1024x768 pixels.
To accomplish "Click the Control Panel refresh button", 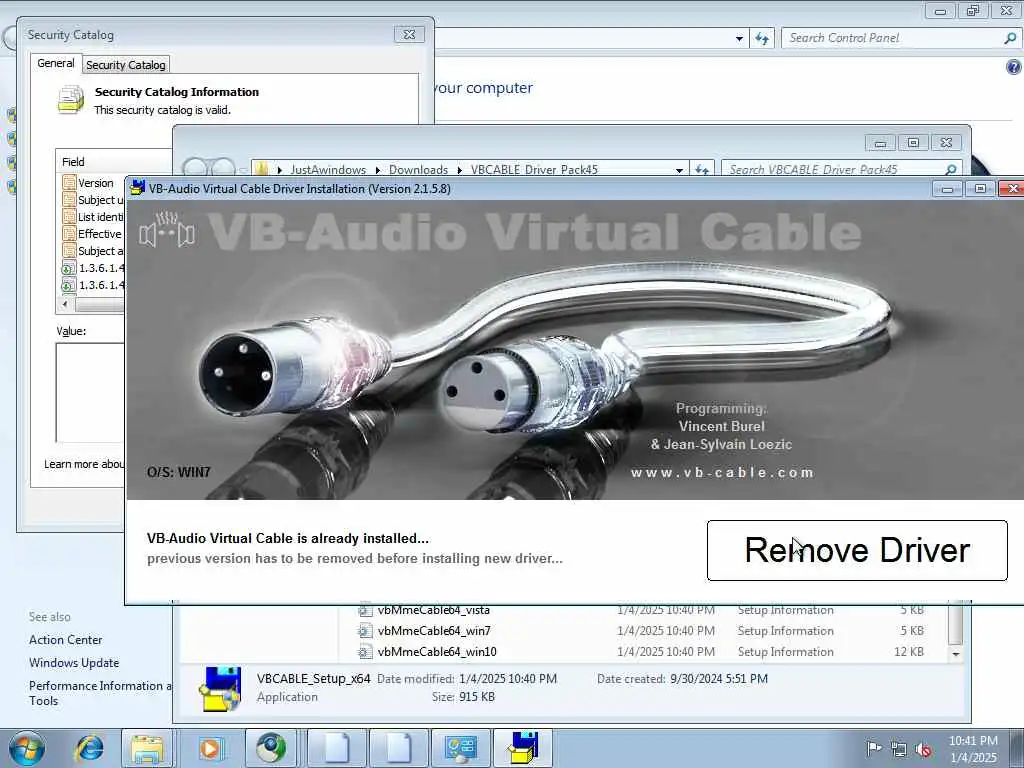I will [x=762, y=39].
